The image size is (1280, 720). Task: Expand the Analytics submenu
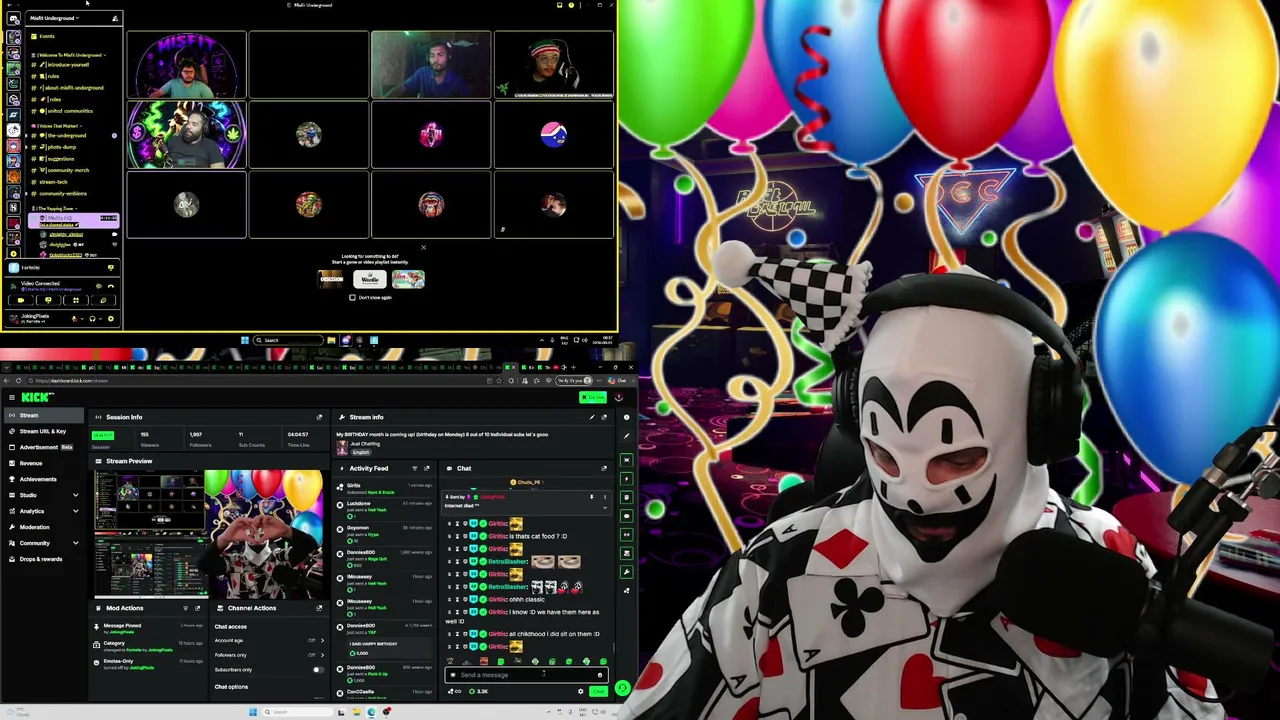[75, 511]
